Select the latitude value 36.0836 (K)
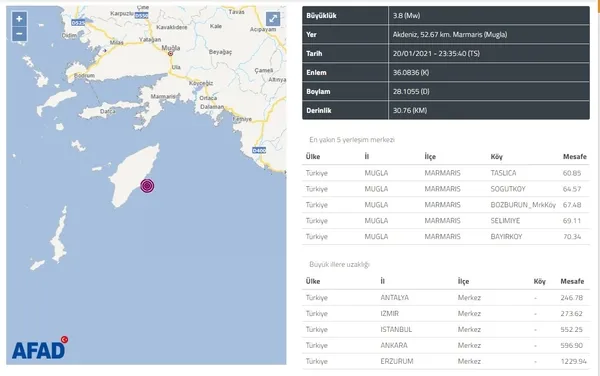The image size is (600, 376). [411, 72]
